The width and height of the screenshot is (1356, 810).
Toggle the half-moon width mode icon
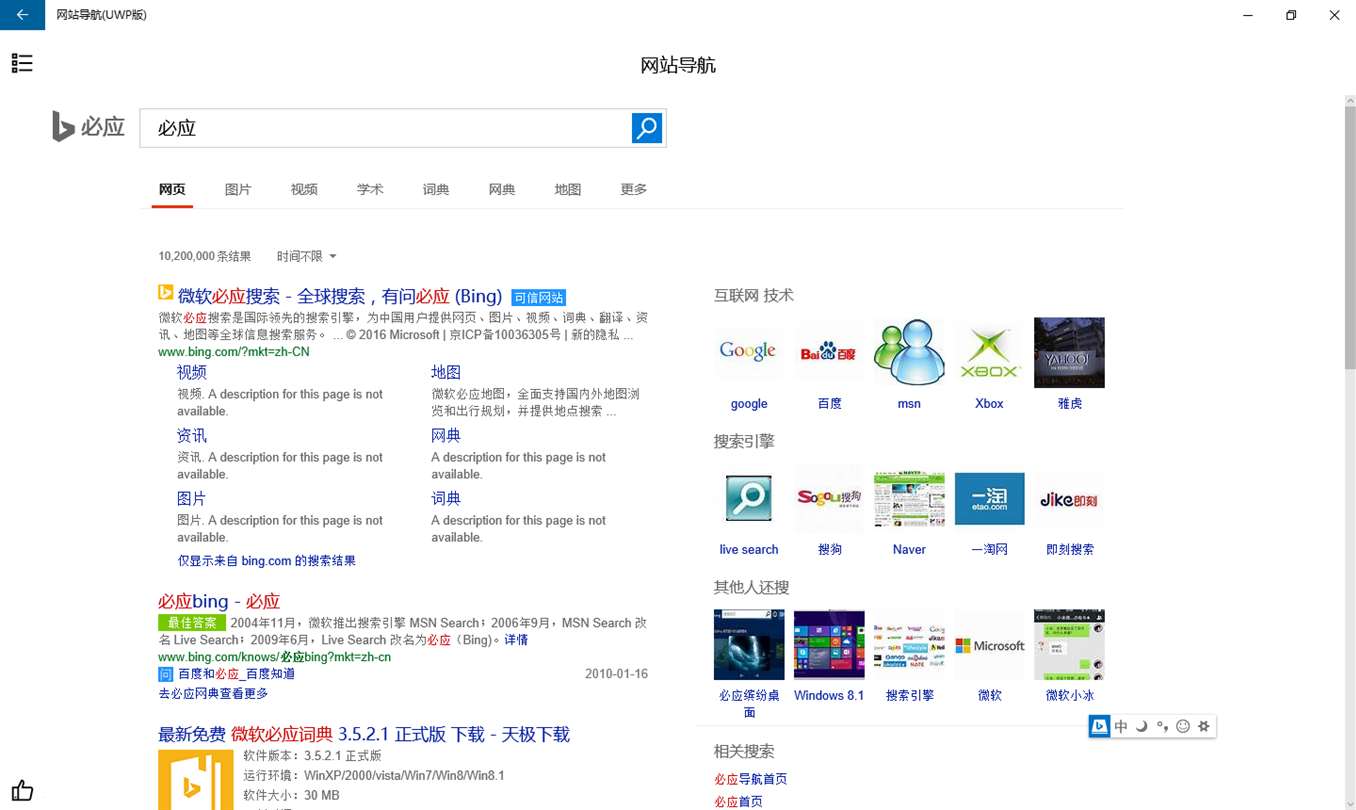(x=1141, y=726)
